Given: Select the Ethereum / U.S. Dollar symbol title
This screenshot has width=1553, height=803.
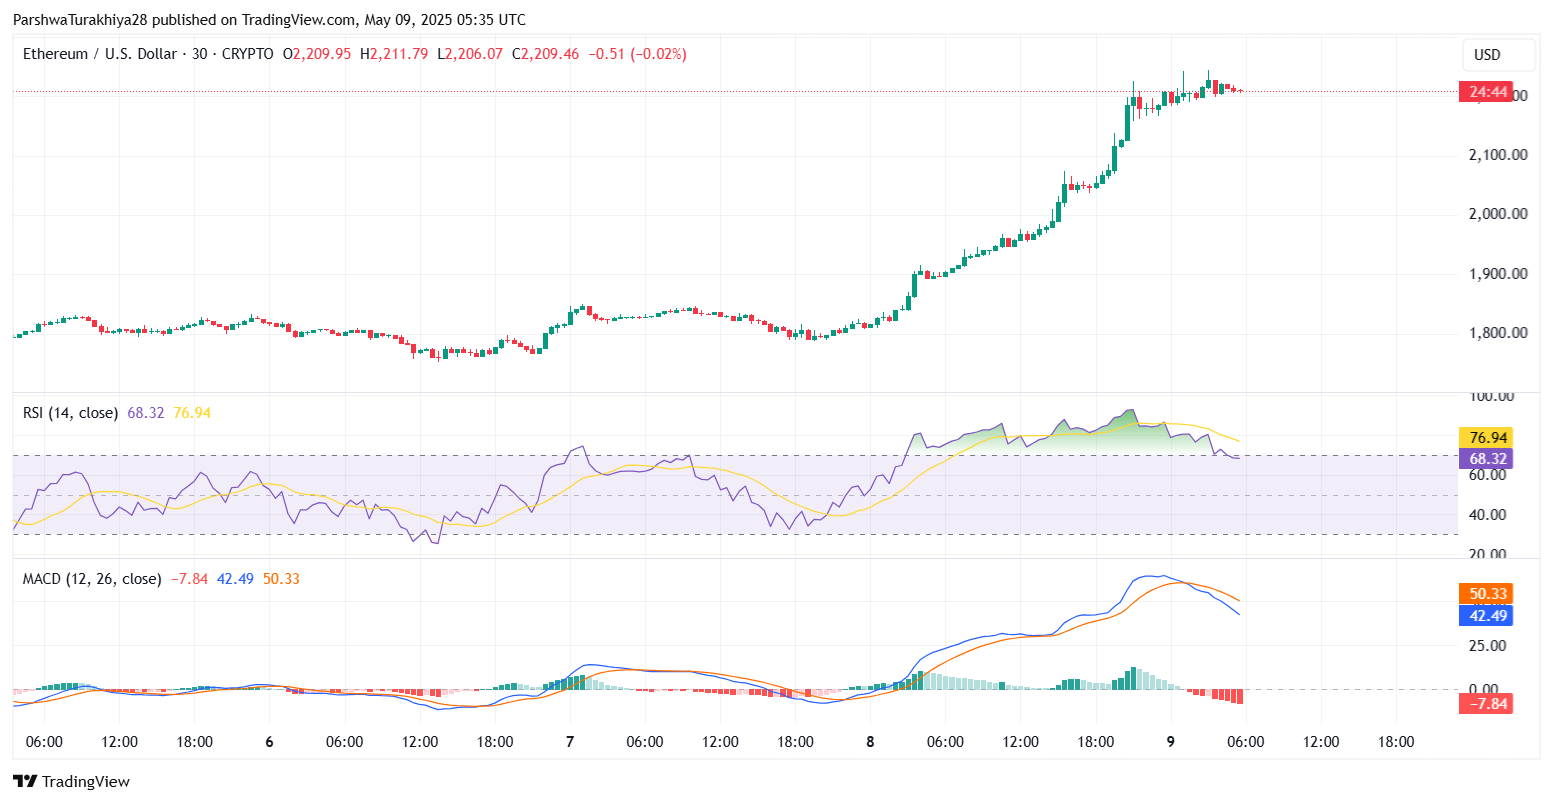Looking at the screenshot, I should 100,54.
